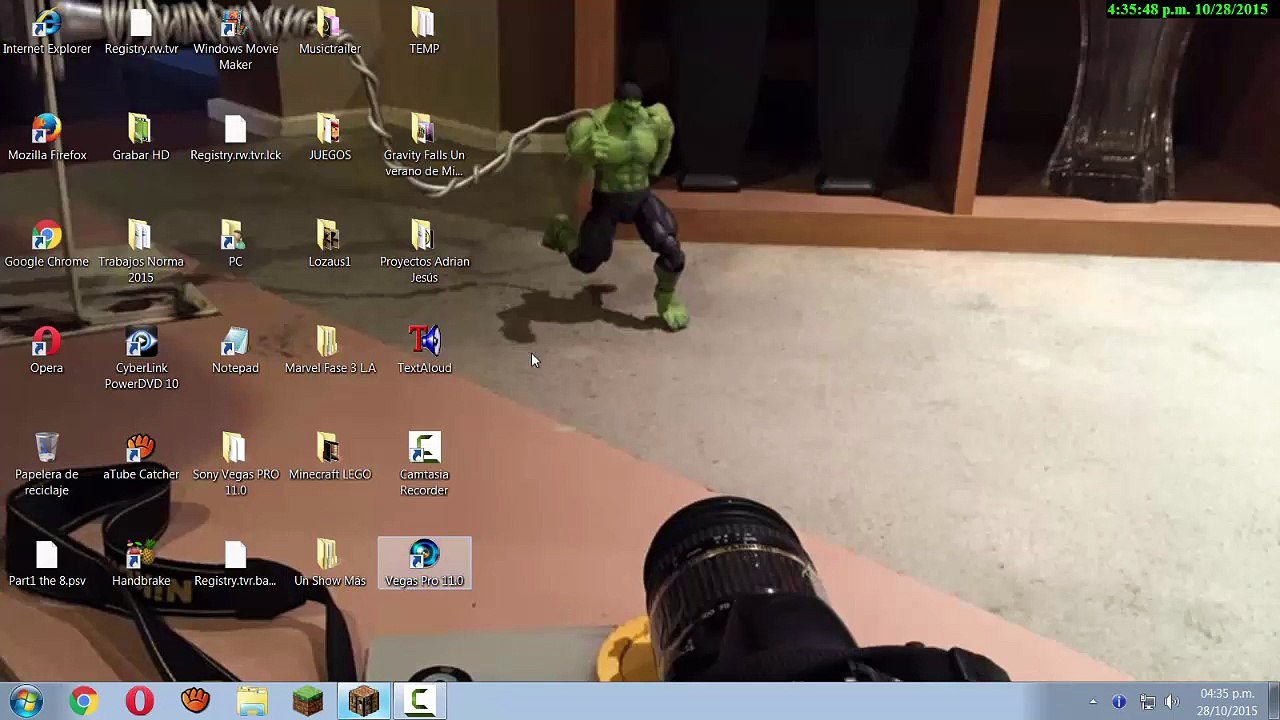Select the Part1 the 8.psv file
Image resolution: width=1280 pixels, height=720 pixels.
(46, 563)
